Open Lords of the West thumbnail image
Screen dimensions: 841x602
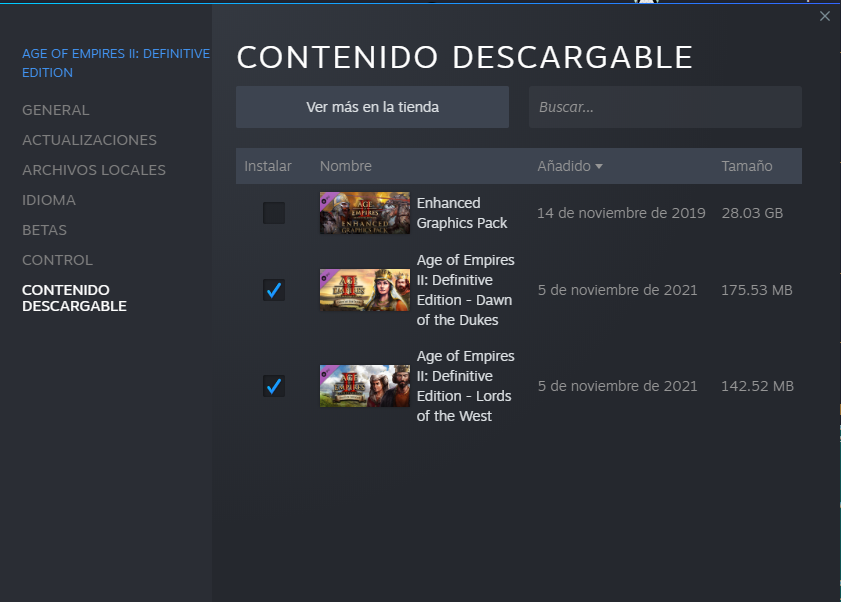coord(365,386)
